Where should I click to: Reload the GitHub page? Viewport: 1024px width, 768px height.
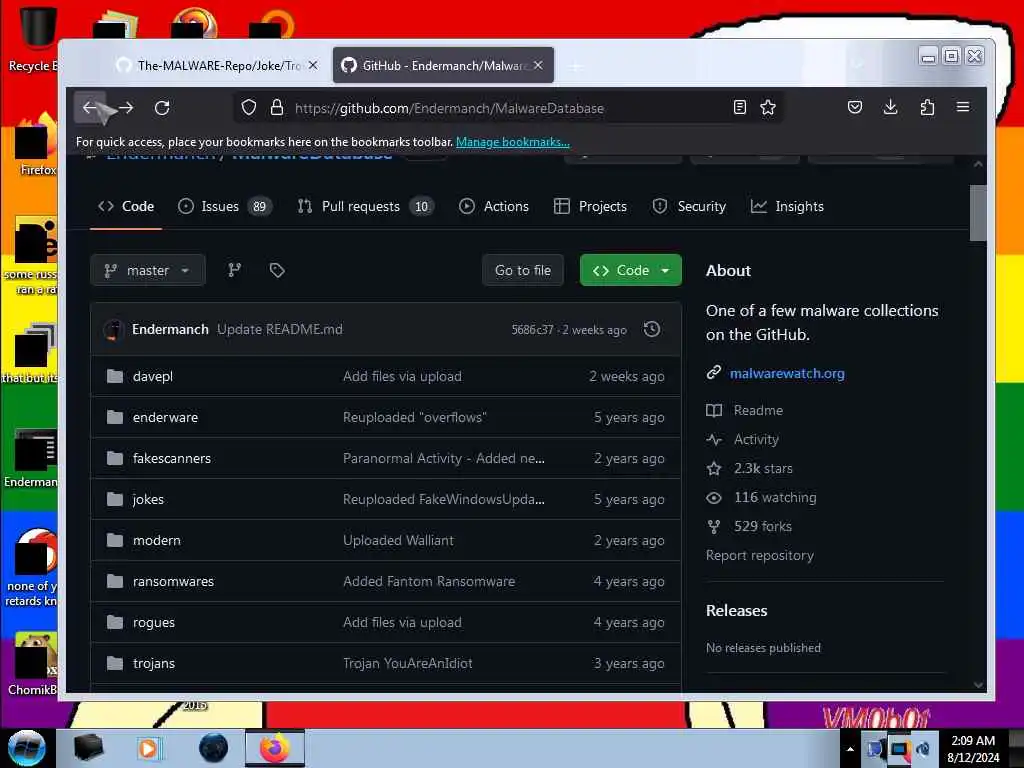pos(162,108)
